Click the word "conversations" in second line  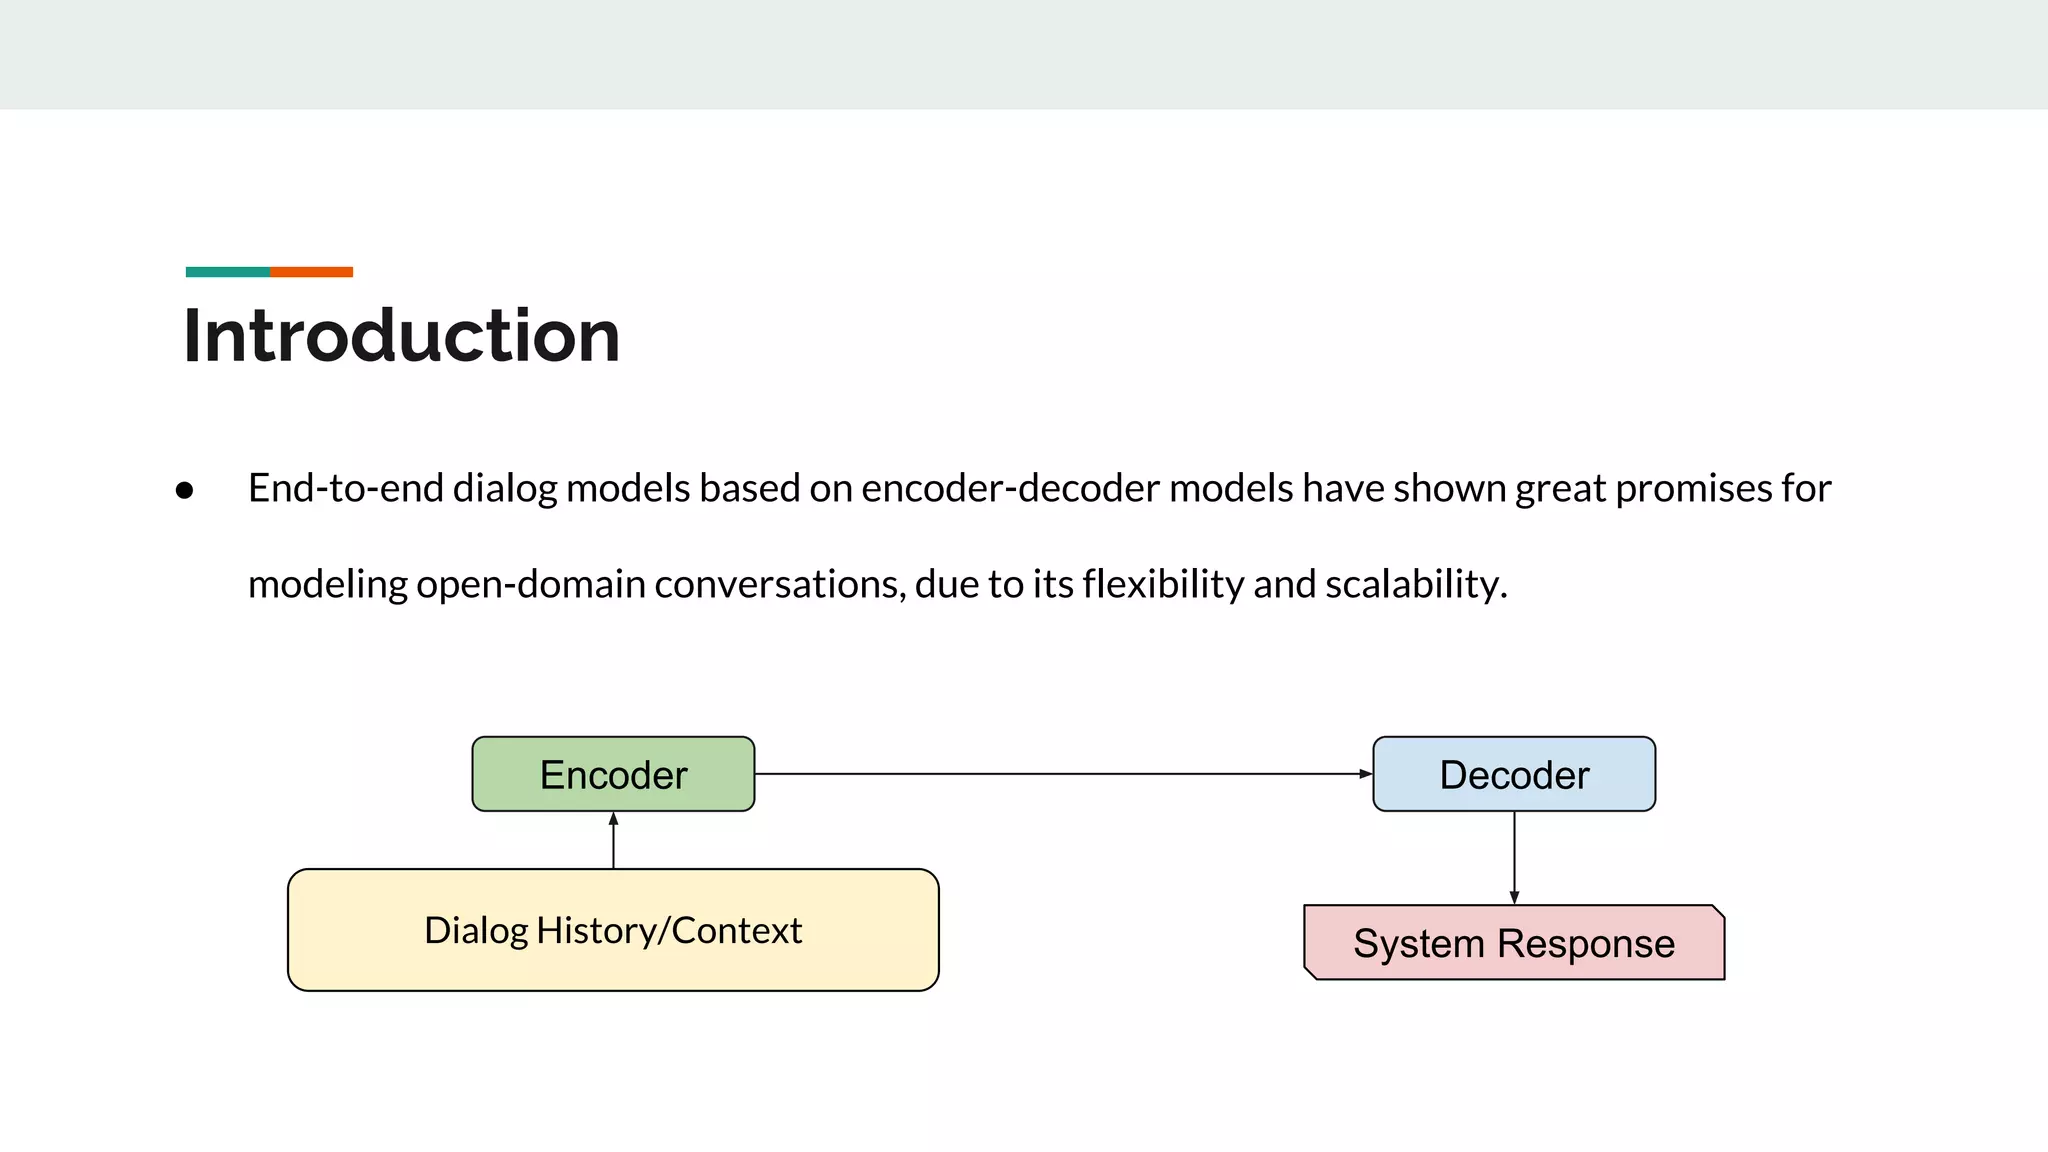tap(779, 584)
